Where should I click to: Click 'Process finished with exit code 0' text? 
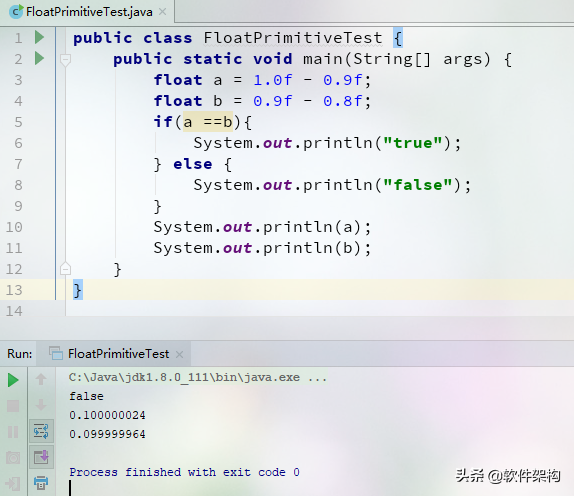pyautogui.click(x=184, y=472)
